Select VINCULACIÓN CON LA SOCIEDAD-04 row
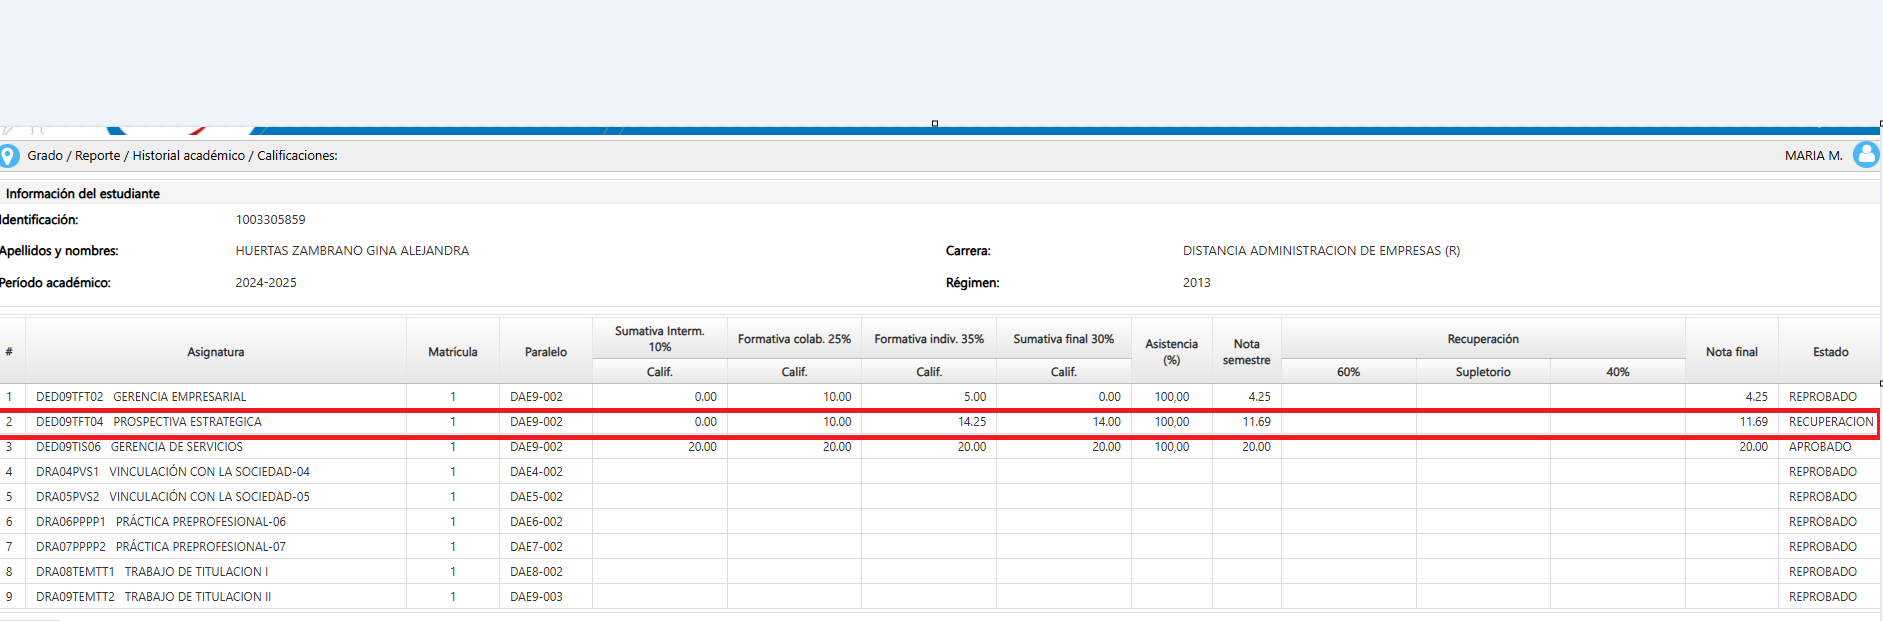This screenshot has height=621, width=1883. click(x=941, y=472)
